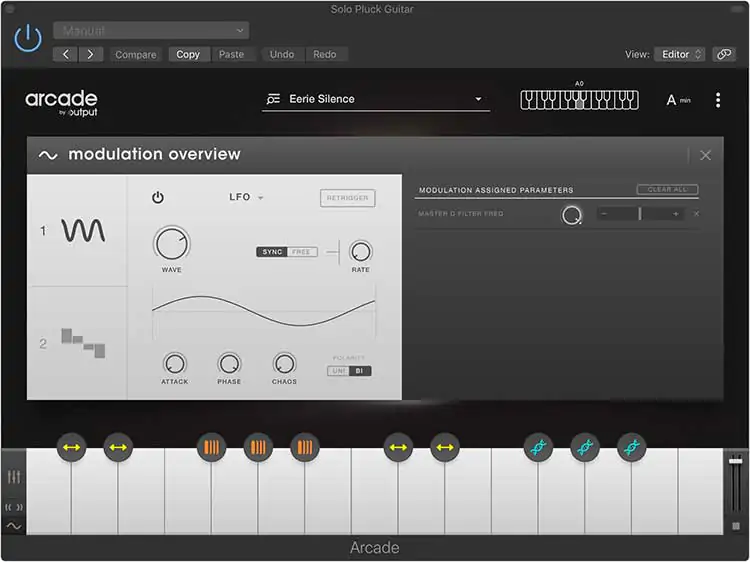The height and width of the screenshot is (562, 750).
Task: Close the modulation overview panel
Action: click(x=706, y=155)
